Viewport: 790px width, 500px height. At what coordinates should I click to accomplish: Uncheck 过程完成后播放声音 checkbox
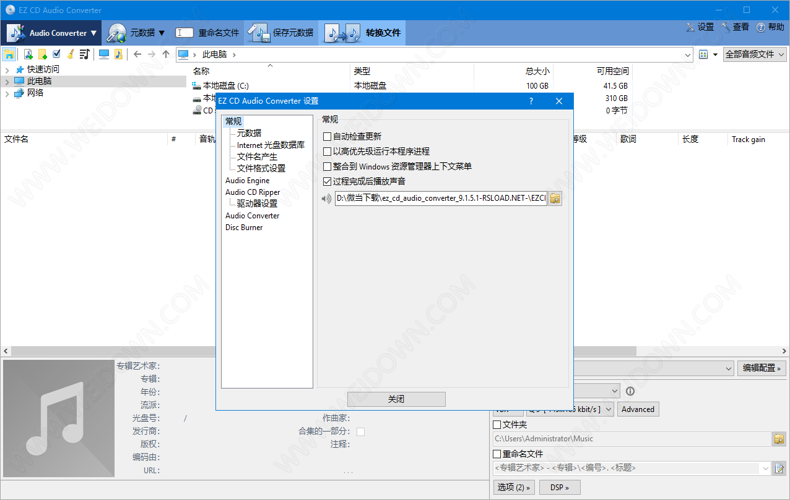[327, 181]
